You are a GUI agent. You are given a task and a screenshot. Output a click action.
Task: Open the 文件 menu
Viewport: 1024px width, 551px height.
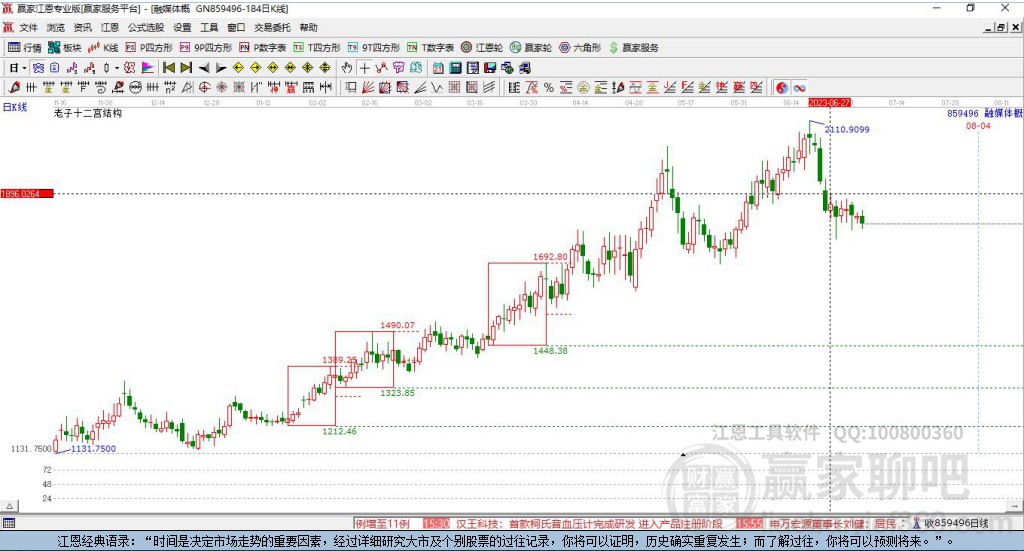coord(29,27)
